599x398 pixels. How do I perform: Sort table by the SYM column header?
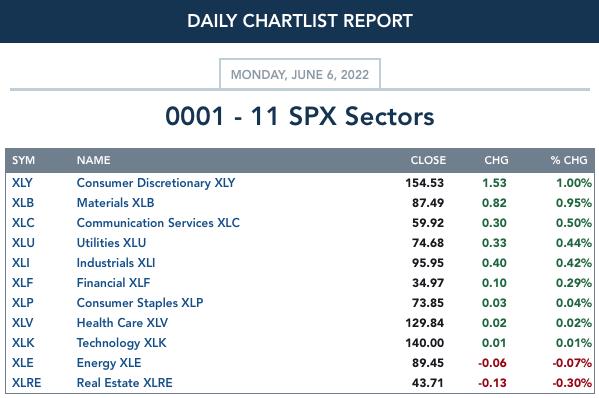23,160
